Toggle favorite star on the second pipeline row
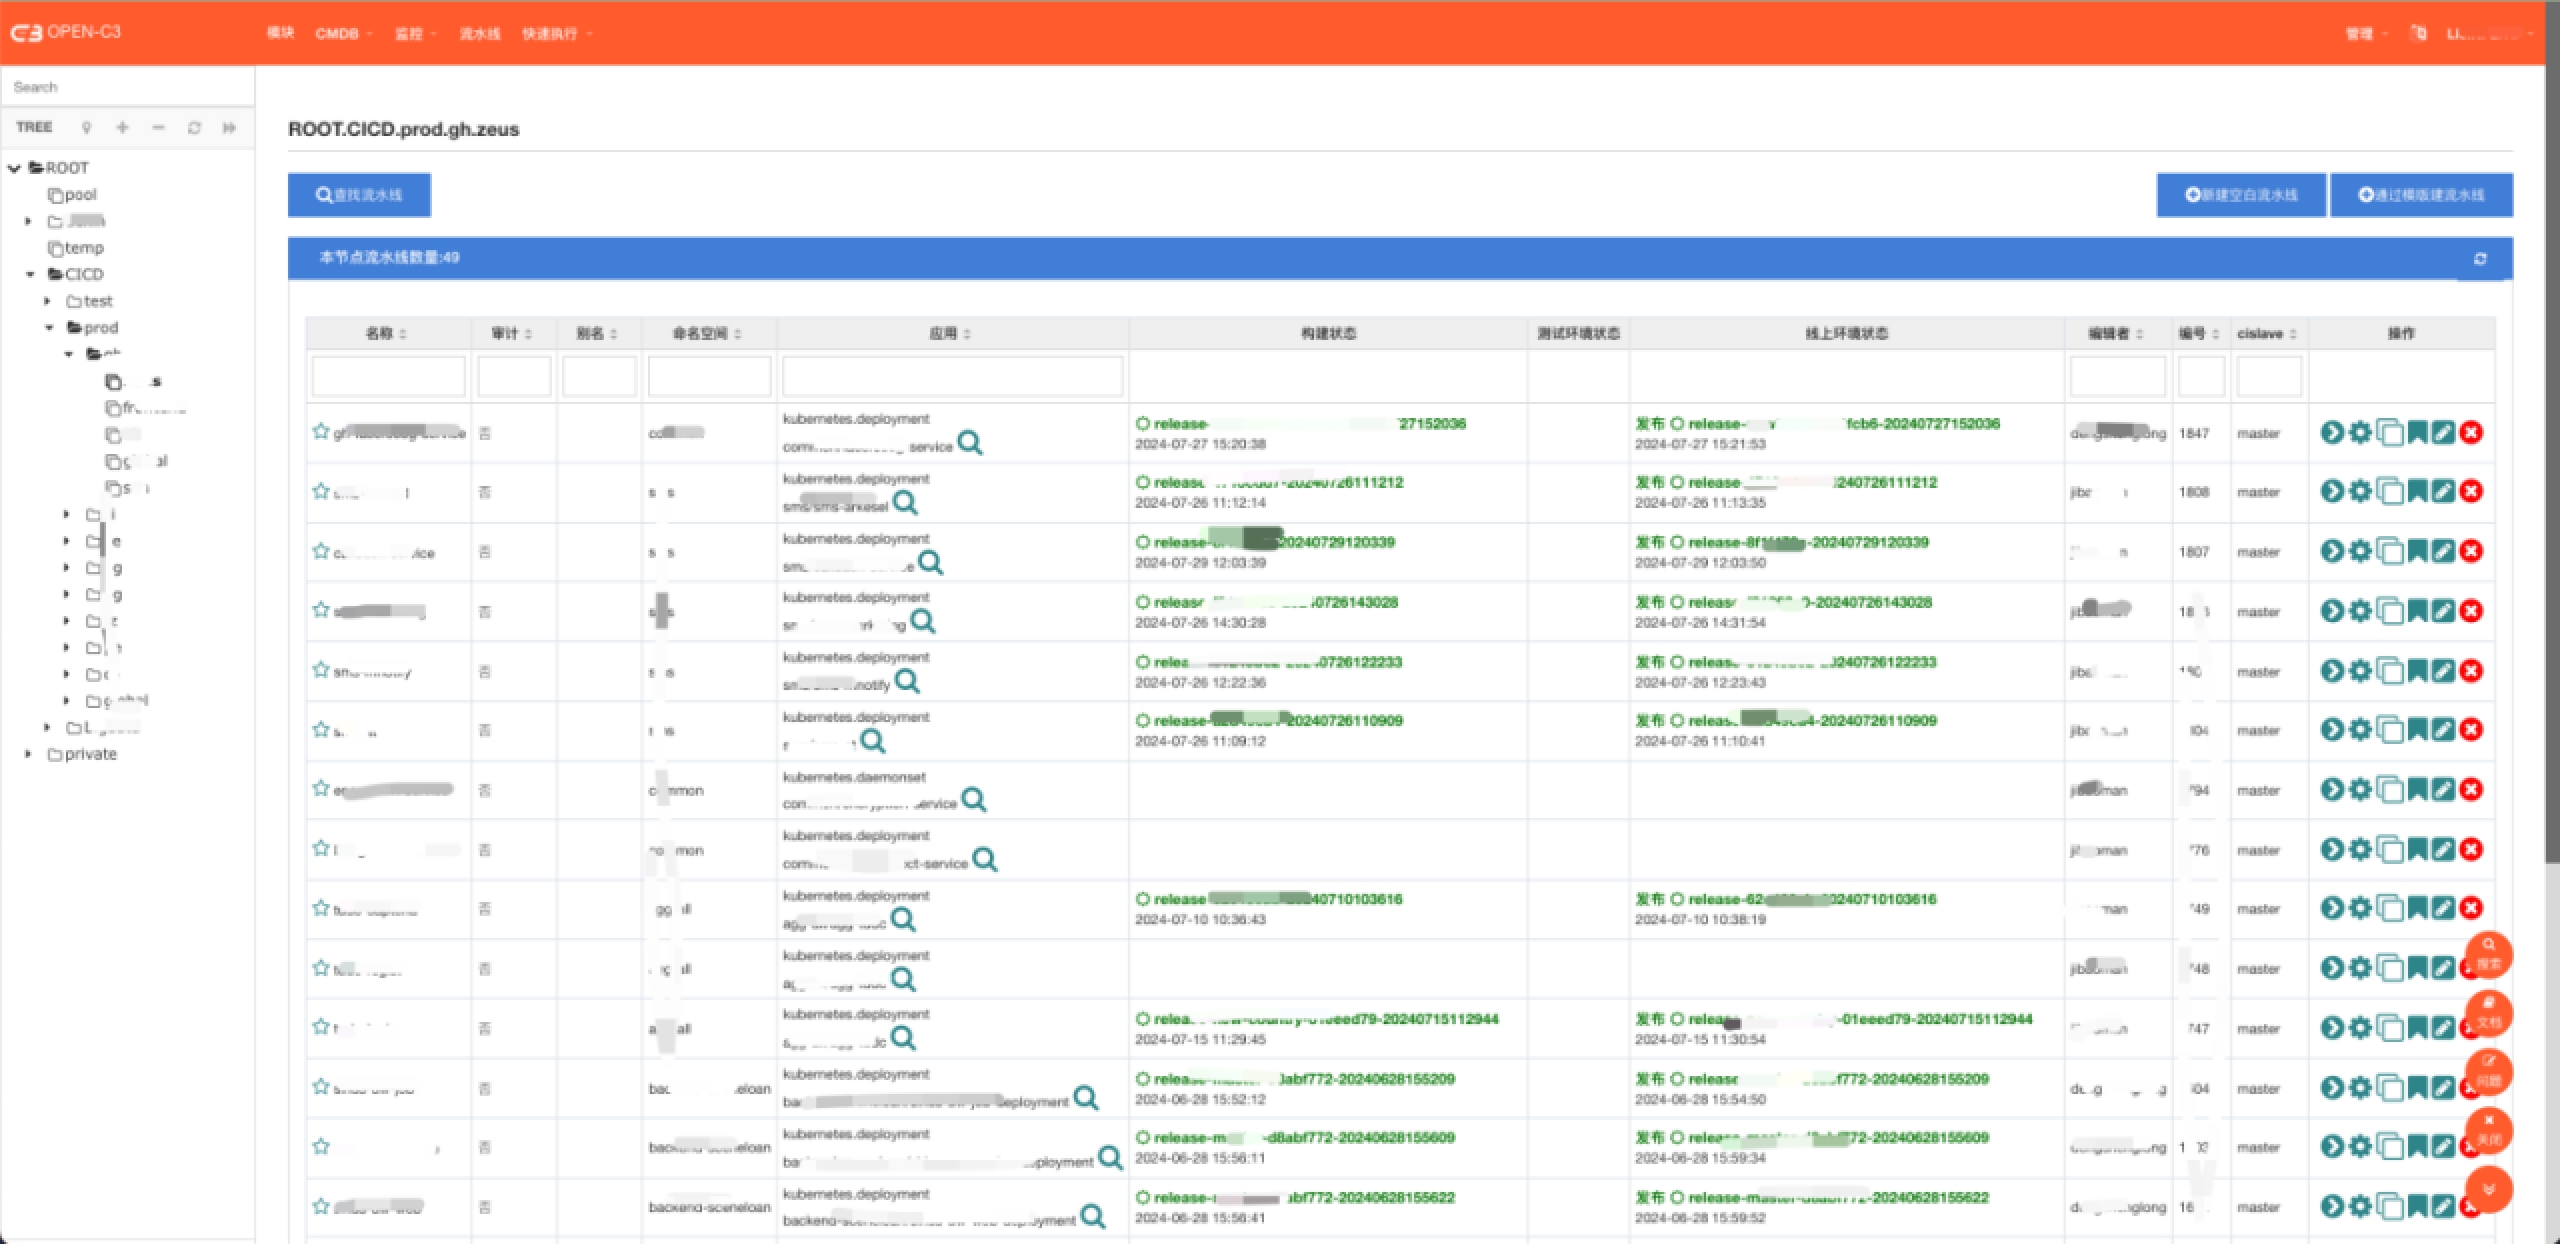The image size is (2560, 1244). click(320, 491)
